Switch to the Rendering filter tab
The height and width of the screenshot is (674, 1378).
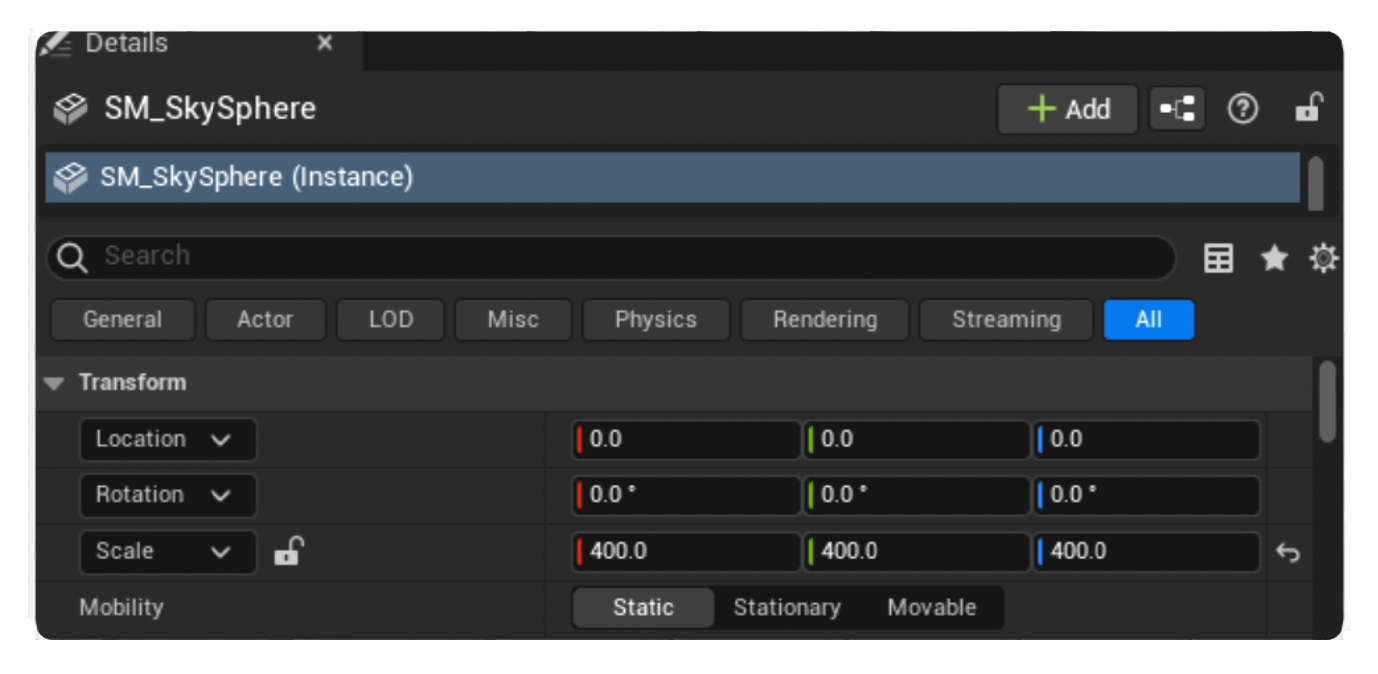pyautogui.click(x=824, y=320)
